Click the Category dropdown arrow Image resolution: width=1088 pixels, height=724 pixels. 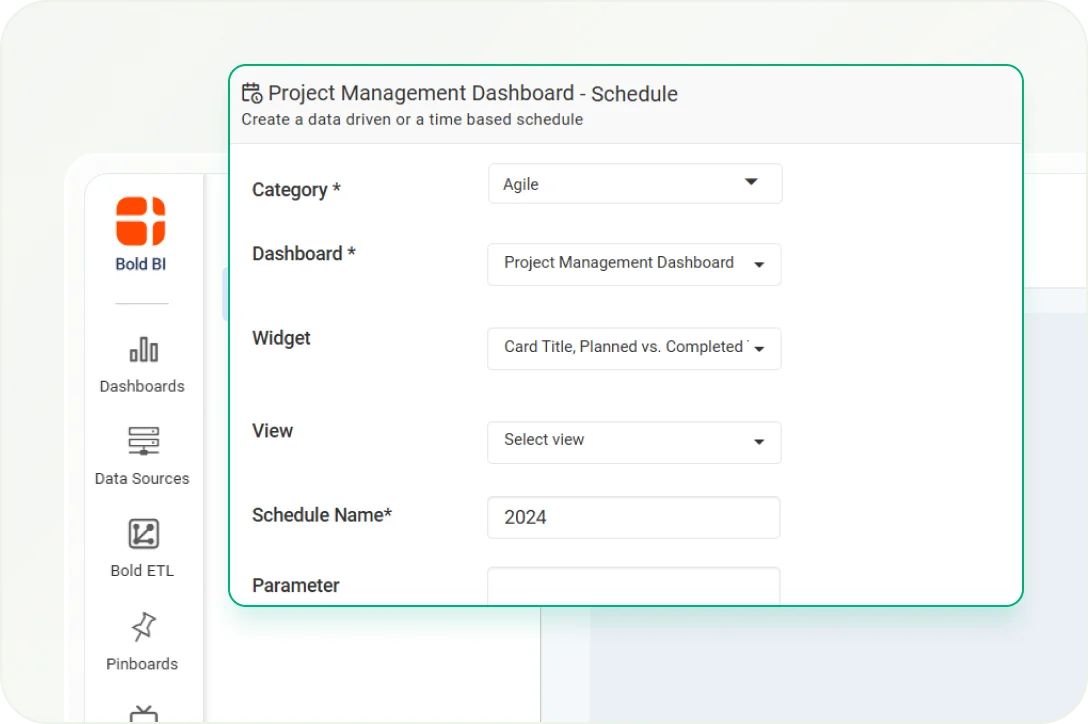751,182
